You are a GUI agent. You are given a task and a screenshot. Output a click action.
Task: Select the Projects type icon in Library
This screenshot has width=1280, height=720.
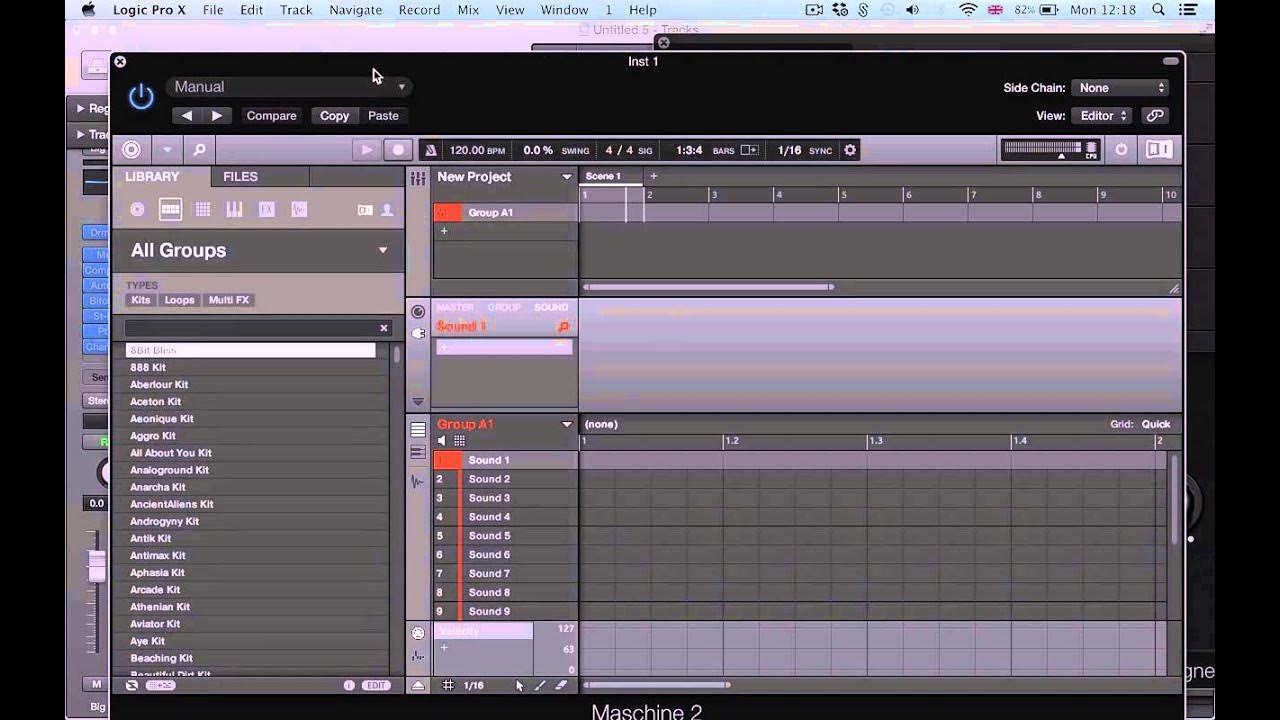coord(138,209)
